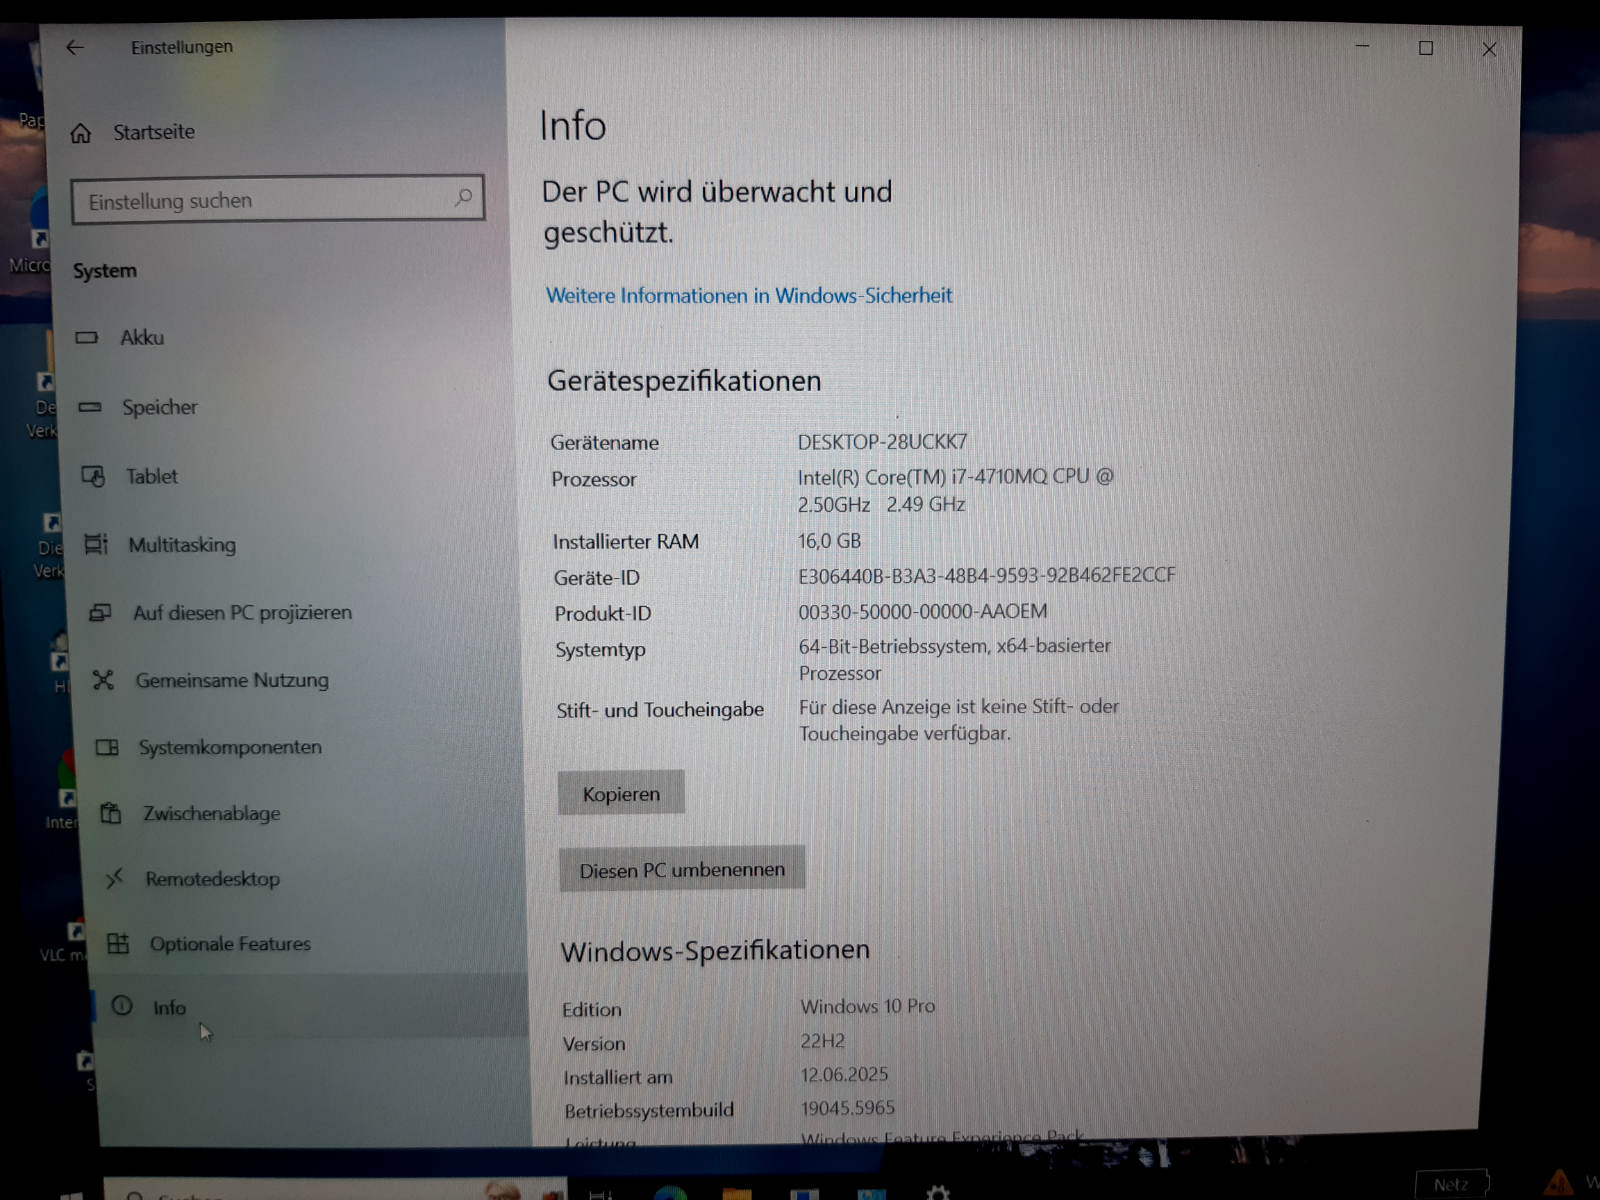Image resolution: width=1600 pixels, height=1200 pixels.
Task: Click the Systemkomponenten icon
Action: click(x=107, y=747)
